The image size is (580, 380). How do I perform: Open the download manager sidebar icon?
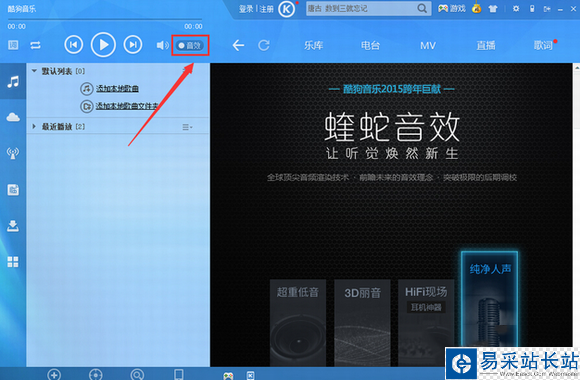pyautogui.click(x=13, y=226)
